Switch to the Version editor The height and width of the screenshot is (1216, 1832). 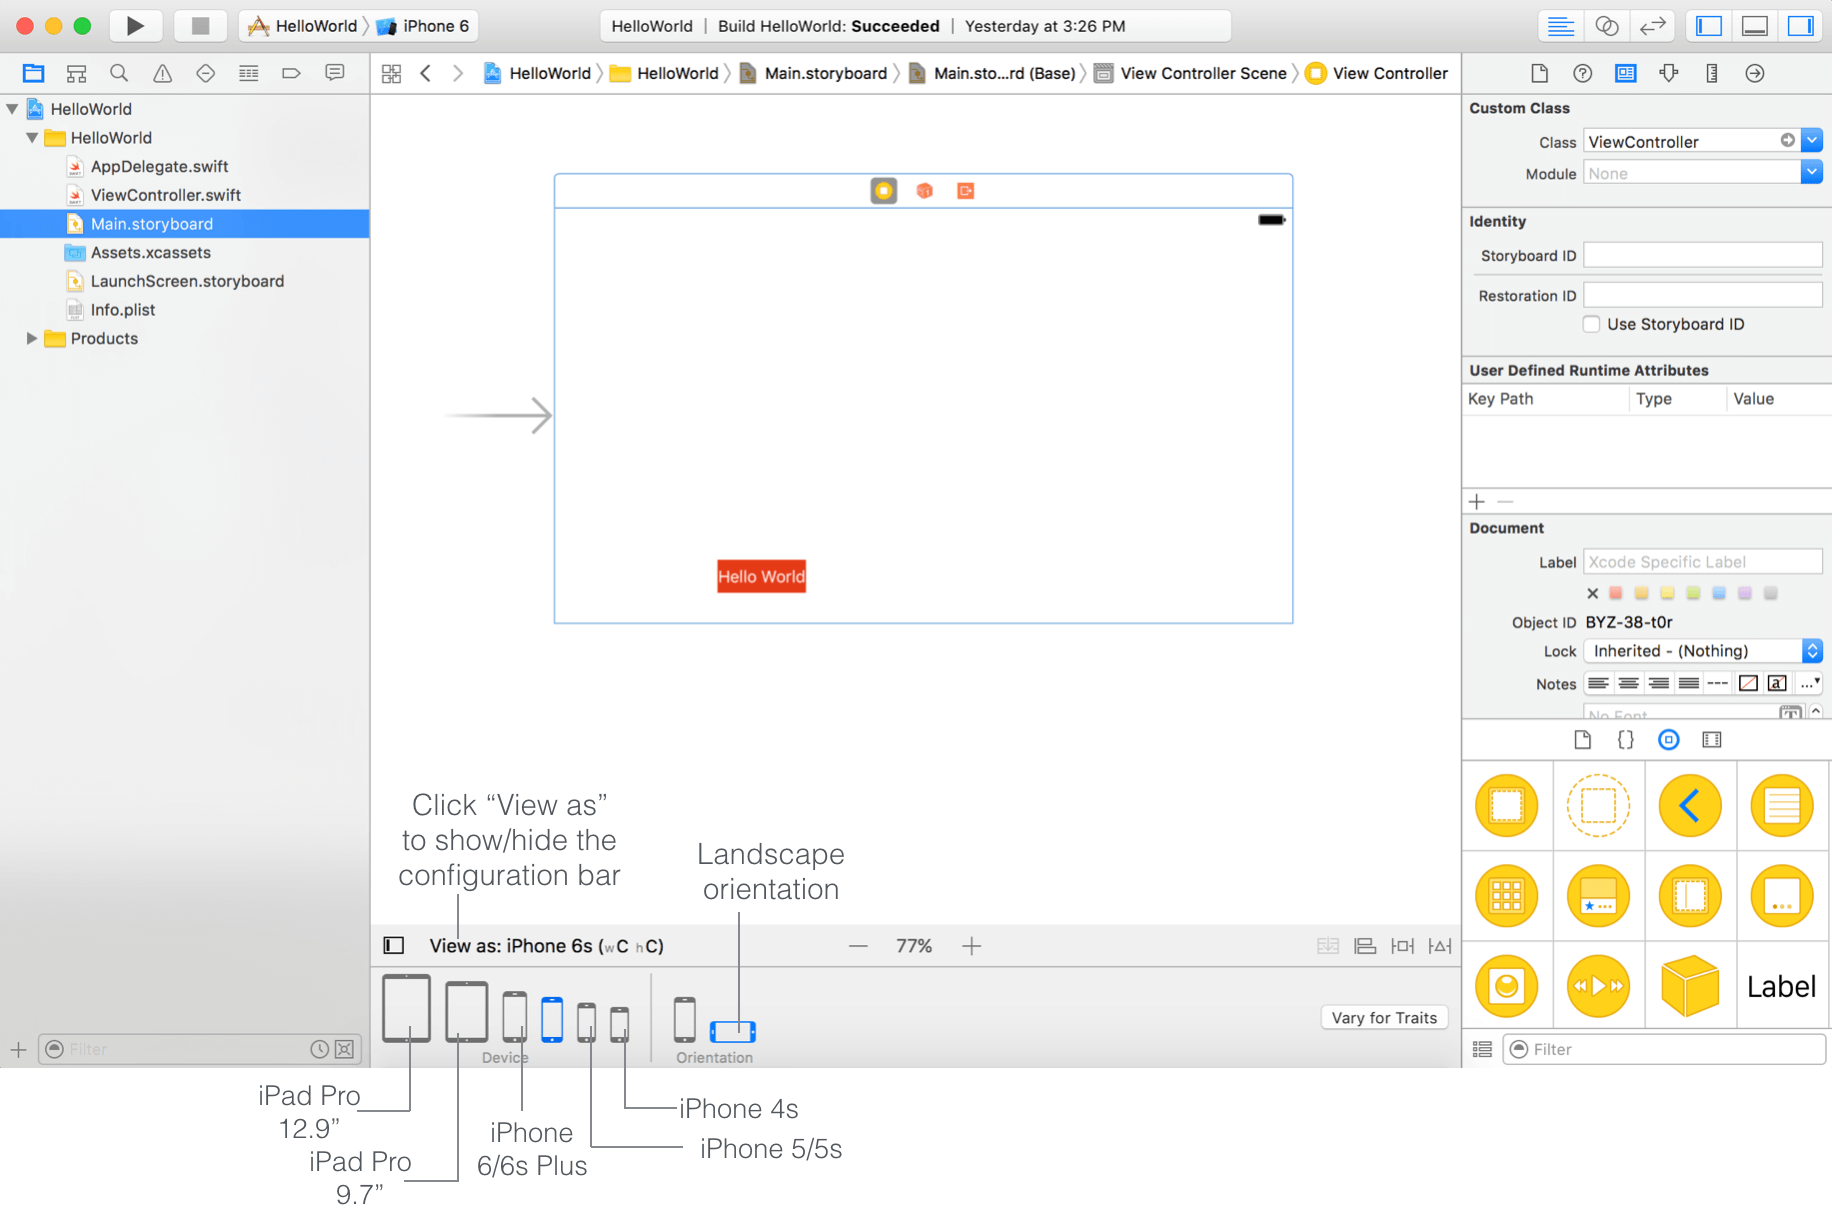pos(1652,26)
